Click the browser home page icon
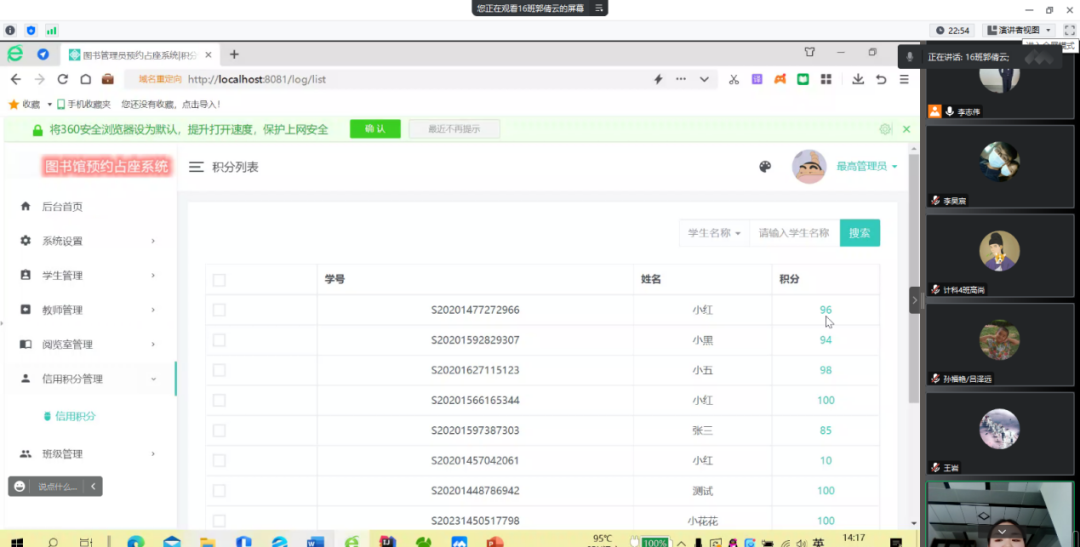1080x547 pixels. click(x=85, y=79)
